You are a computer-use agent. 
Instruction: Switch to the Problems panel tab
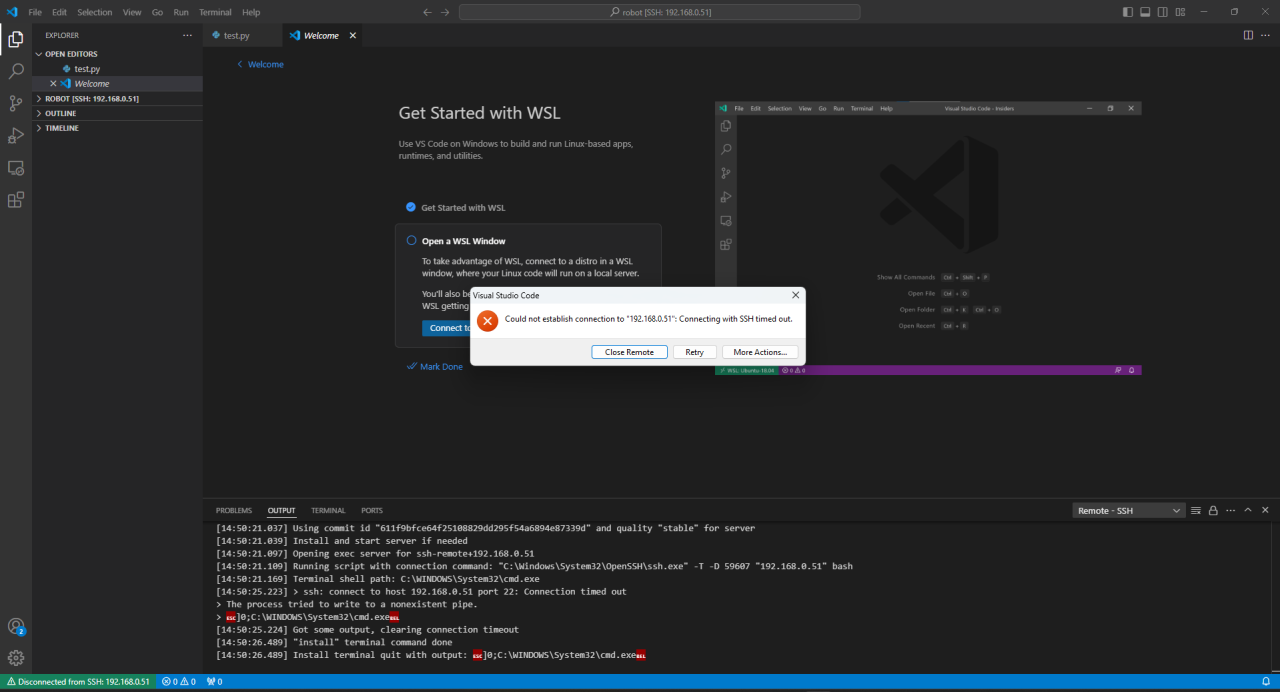234,510
